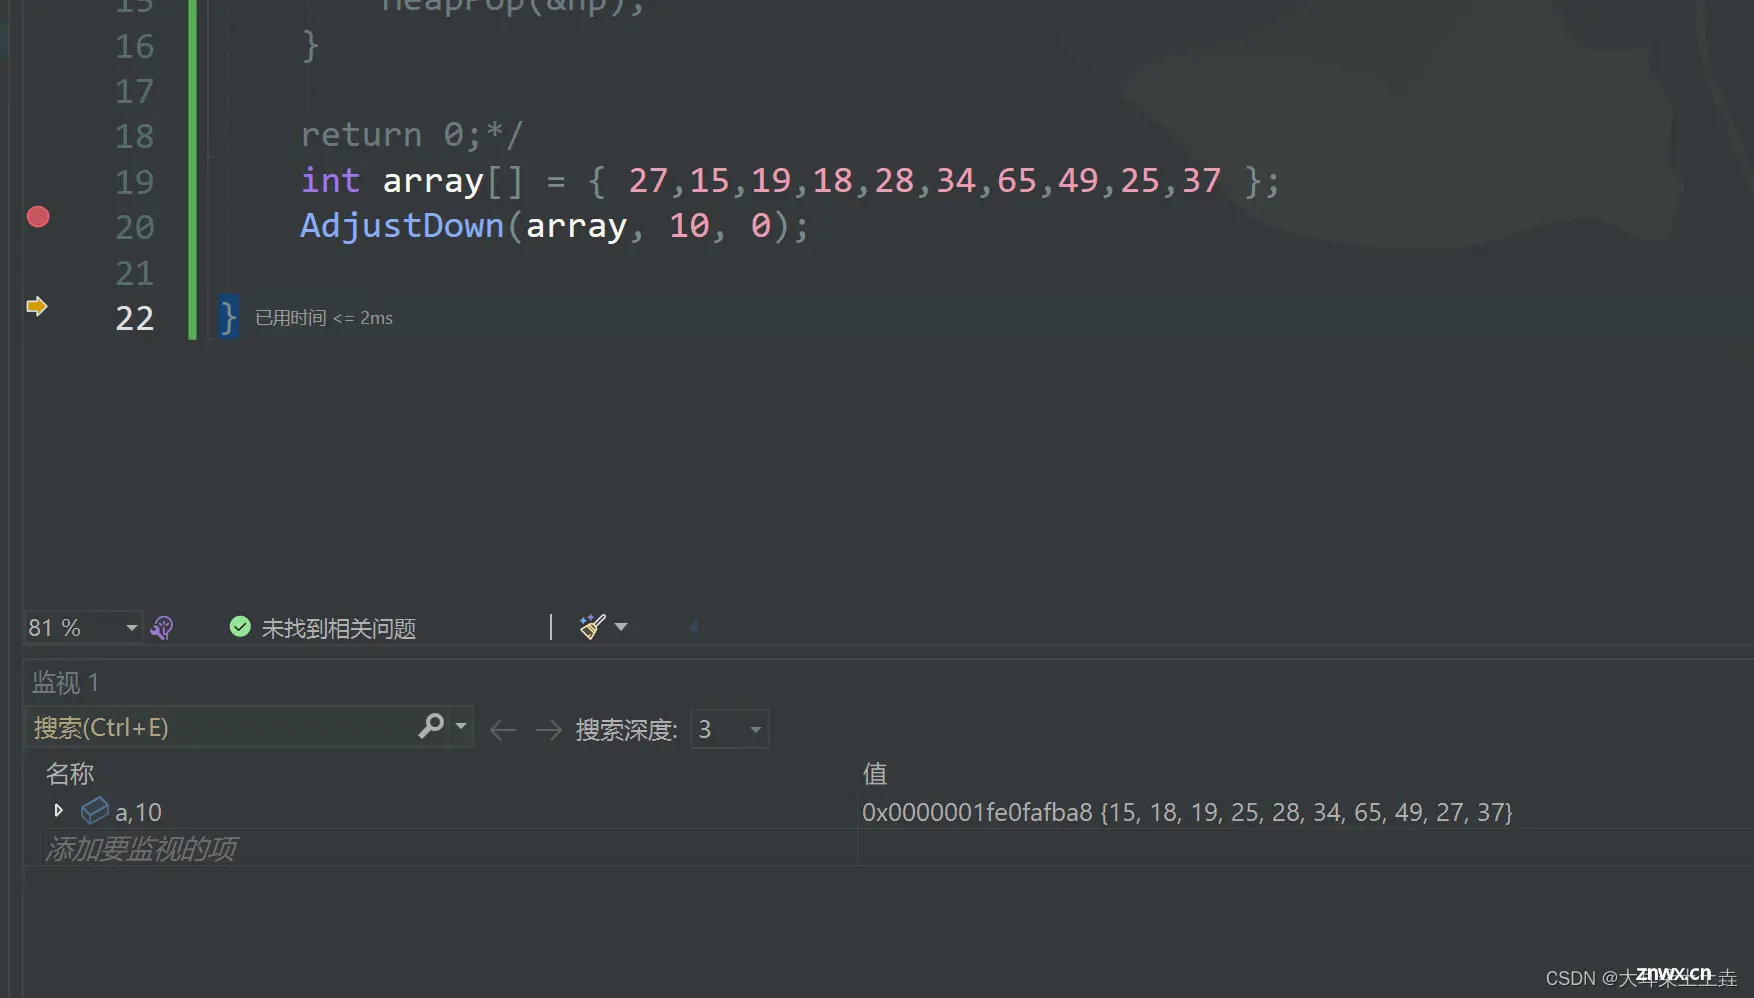Click the 'array' argument on line 20

pos(576,226)
